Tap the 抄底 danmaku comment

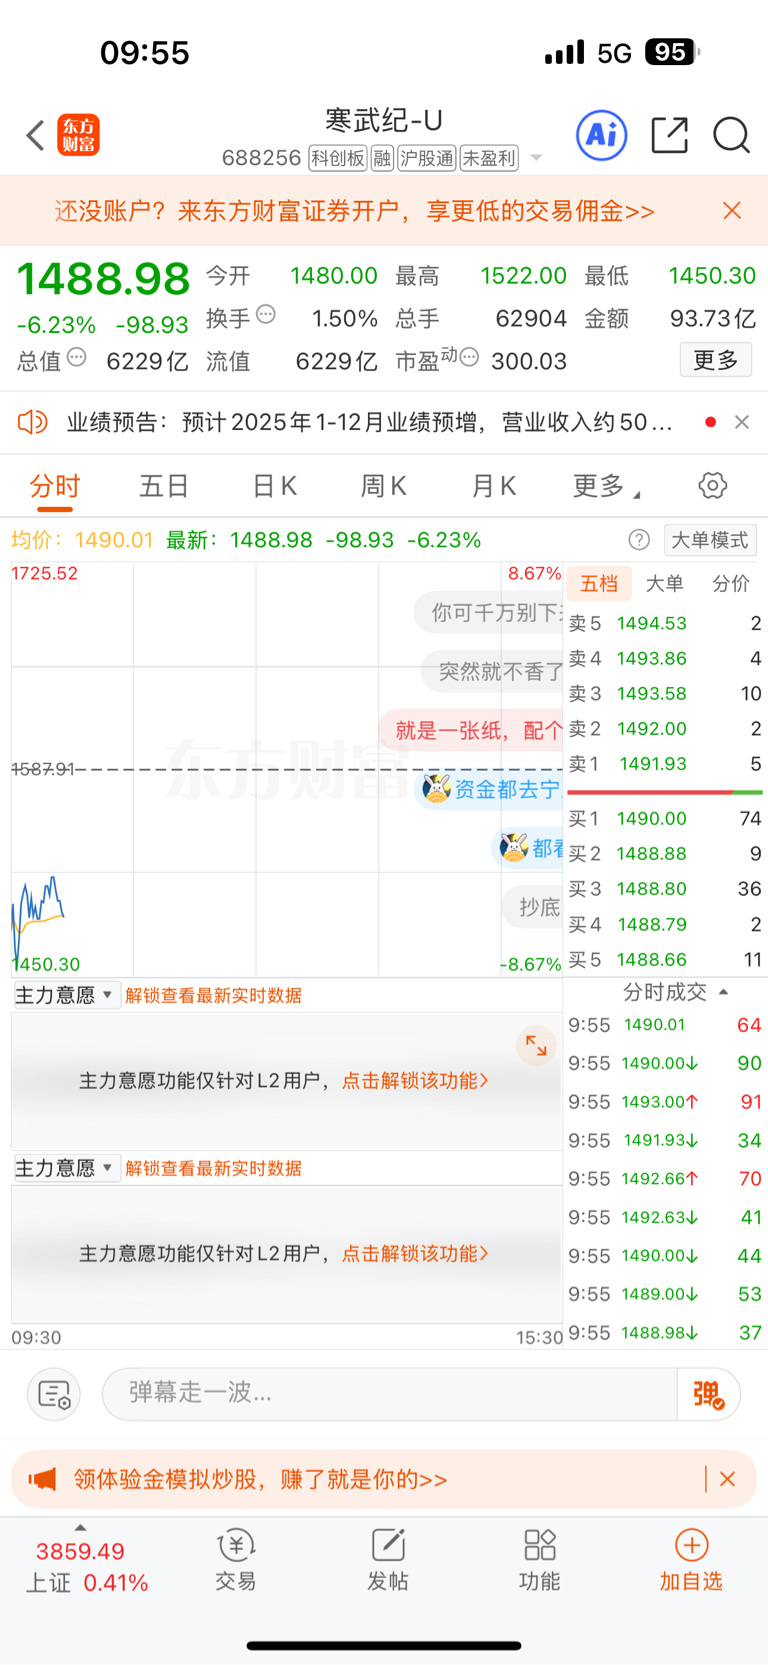[532, 907]
